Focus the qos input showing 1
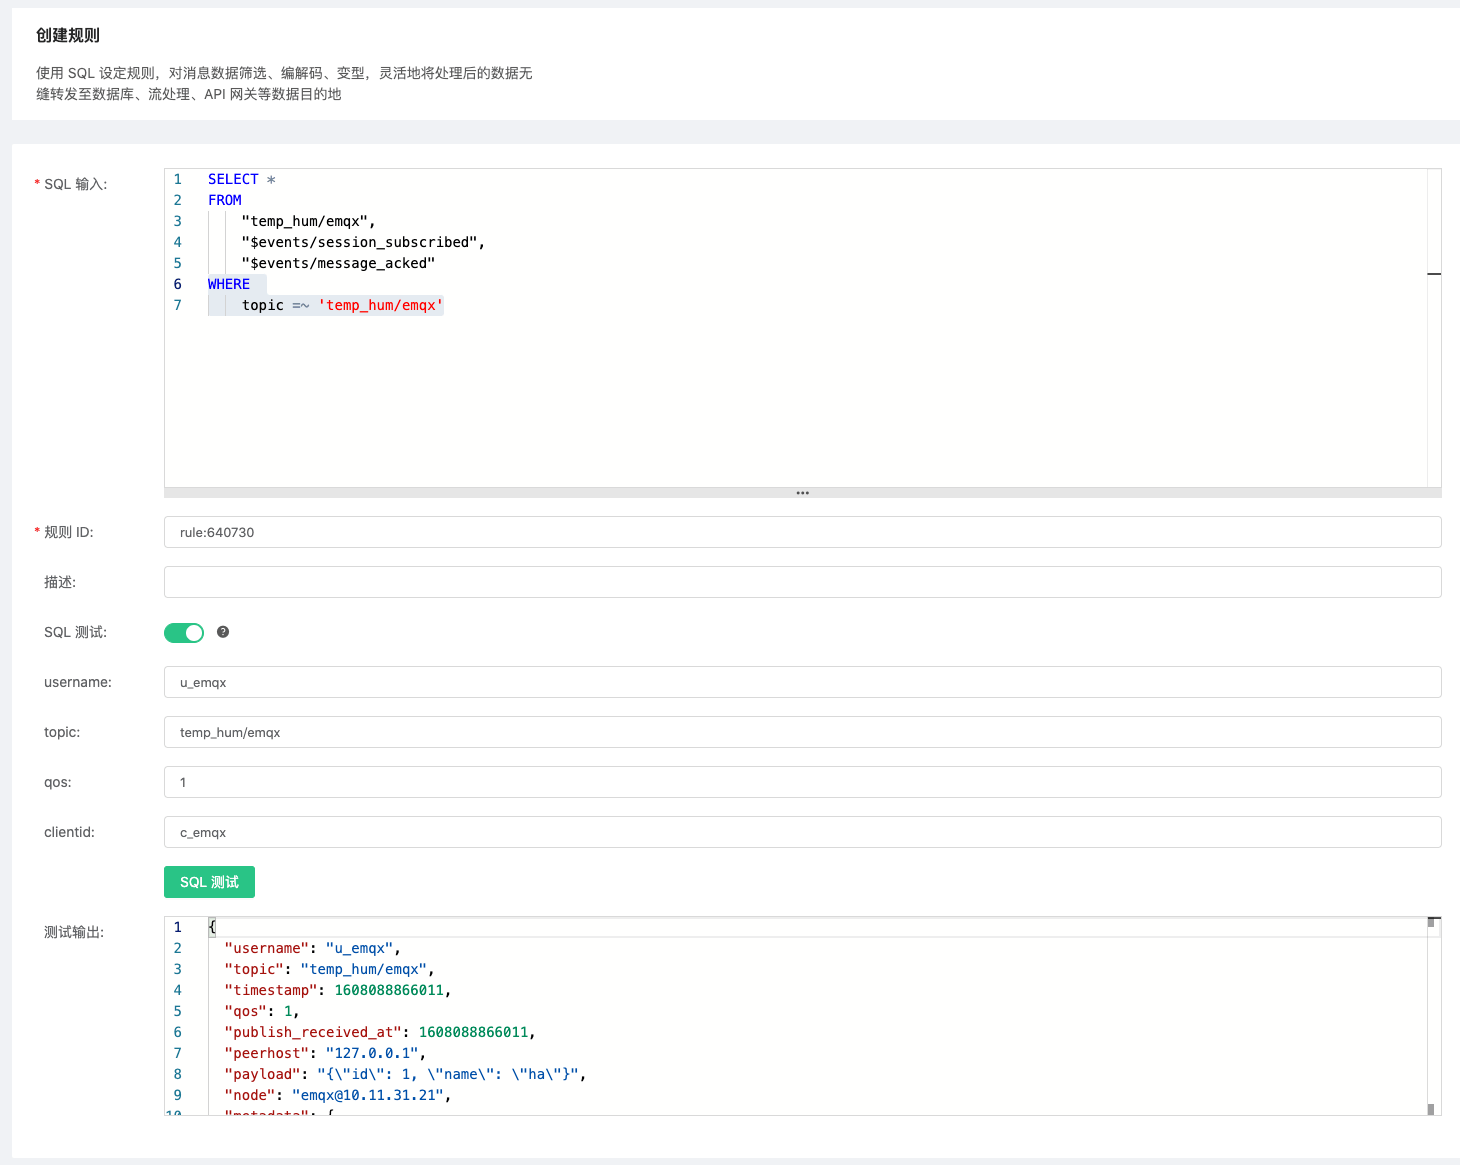This screenshot has height=1165, width=1460. 801,782
